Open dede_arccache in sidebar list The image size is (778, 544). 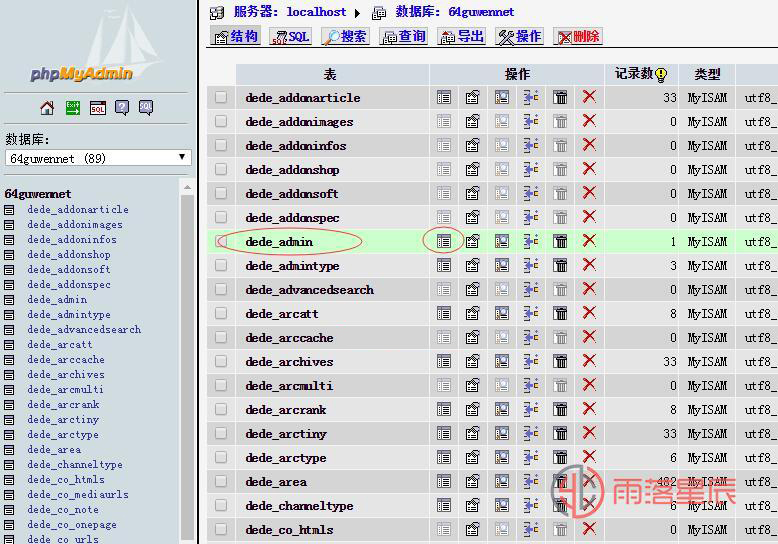(x=66, y=359)
